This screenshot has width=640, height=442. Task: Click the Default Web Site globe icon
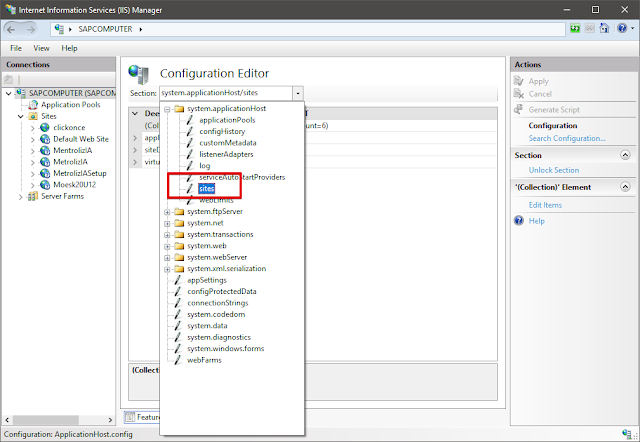45,139
